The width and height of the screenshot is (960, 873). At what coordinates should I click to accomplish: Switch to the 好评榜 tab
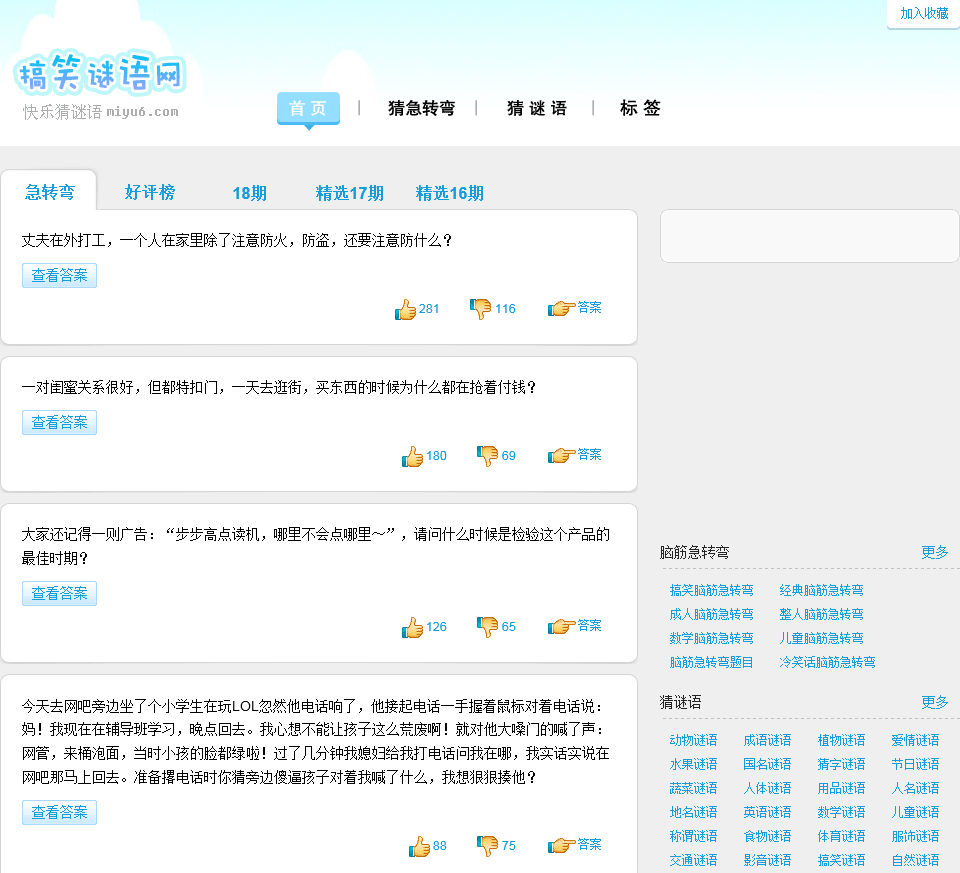coord(150,192)
